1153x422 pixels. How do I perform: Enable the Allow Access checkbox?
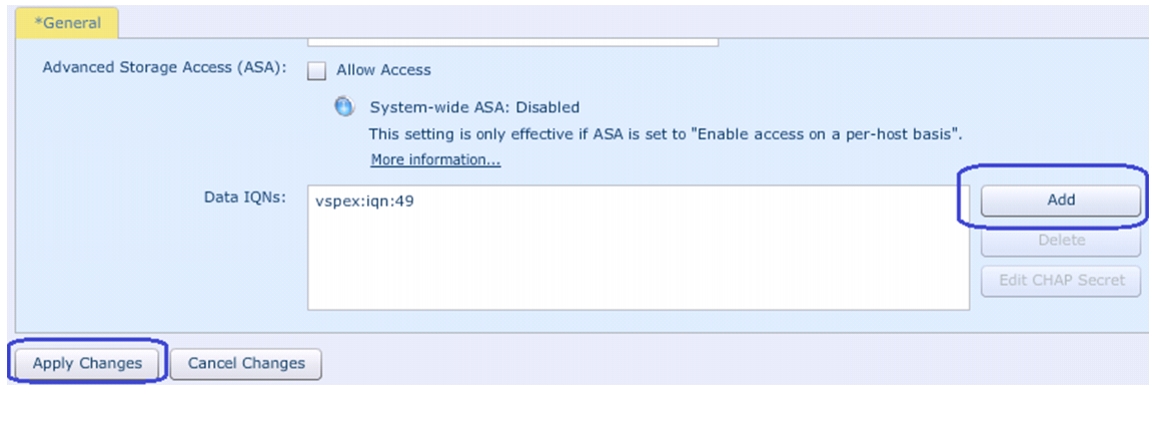[317, 71]
